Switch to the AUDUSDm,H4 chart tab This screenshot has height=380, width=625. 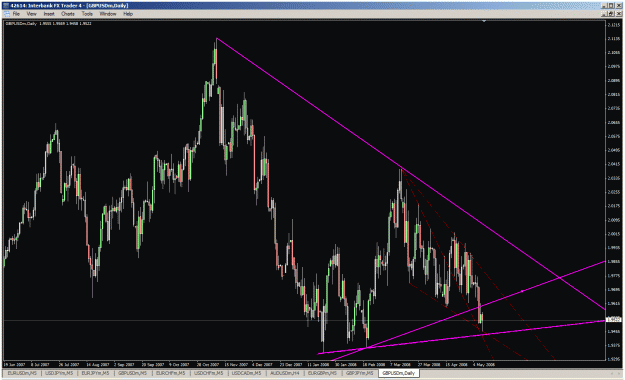[285, 373]
